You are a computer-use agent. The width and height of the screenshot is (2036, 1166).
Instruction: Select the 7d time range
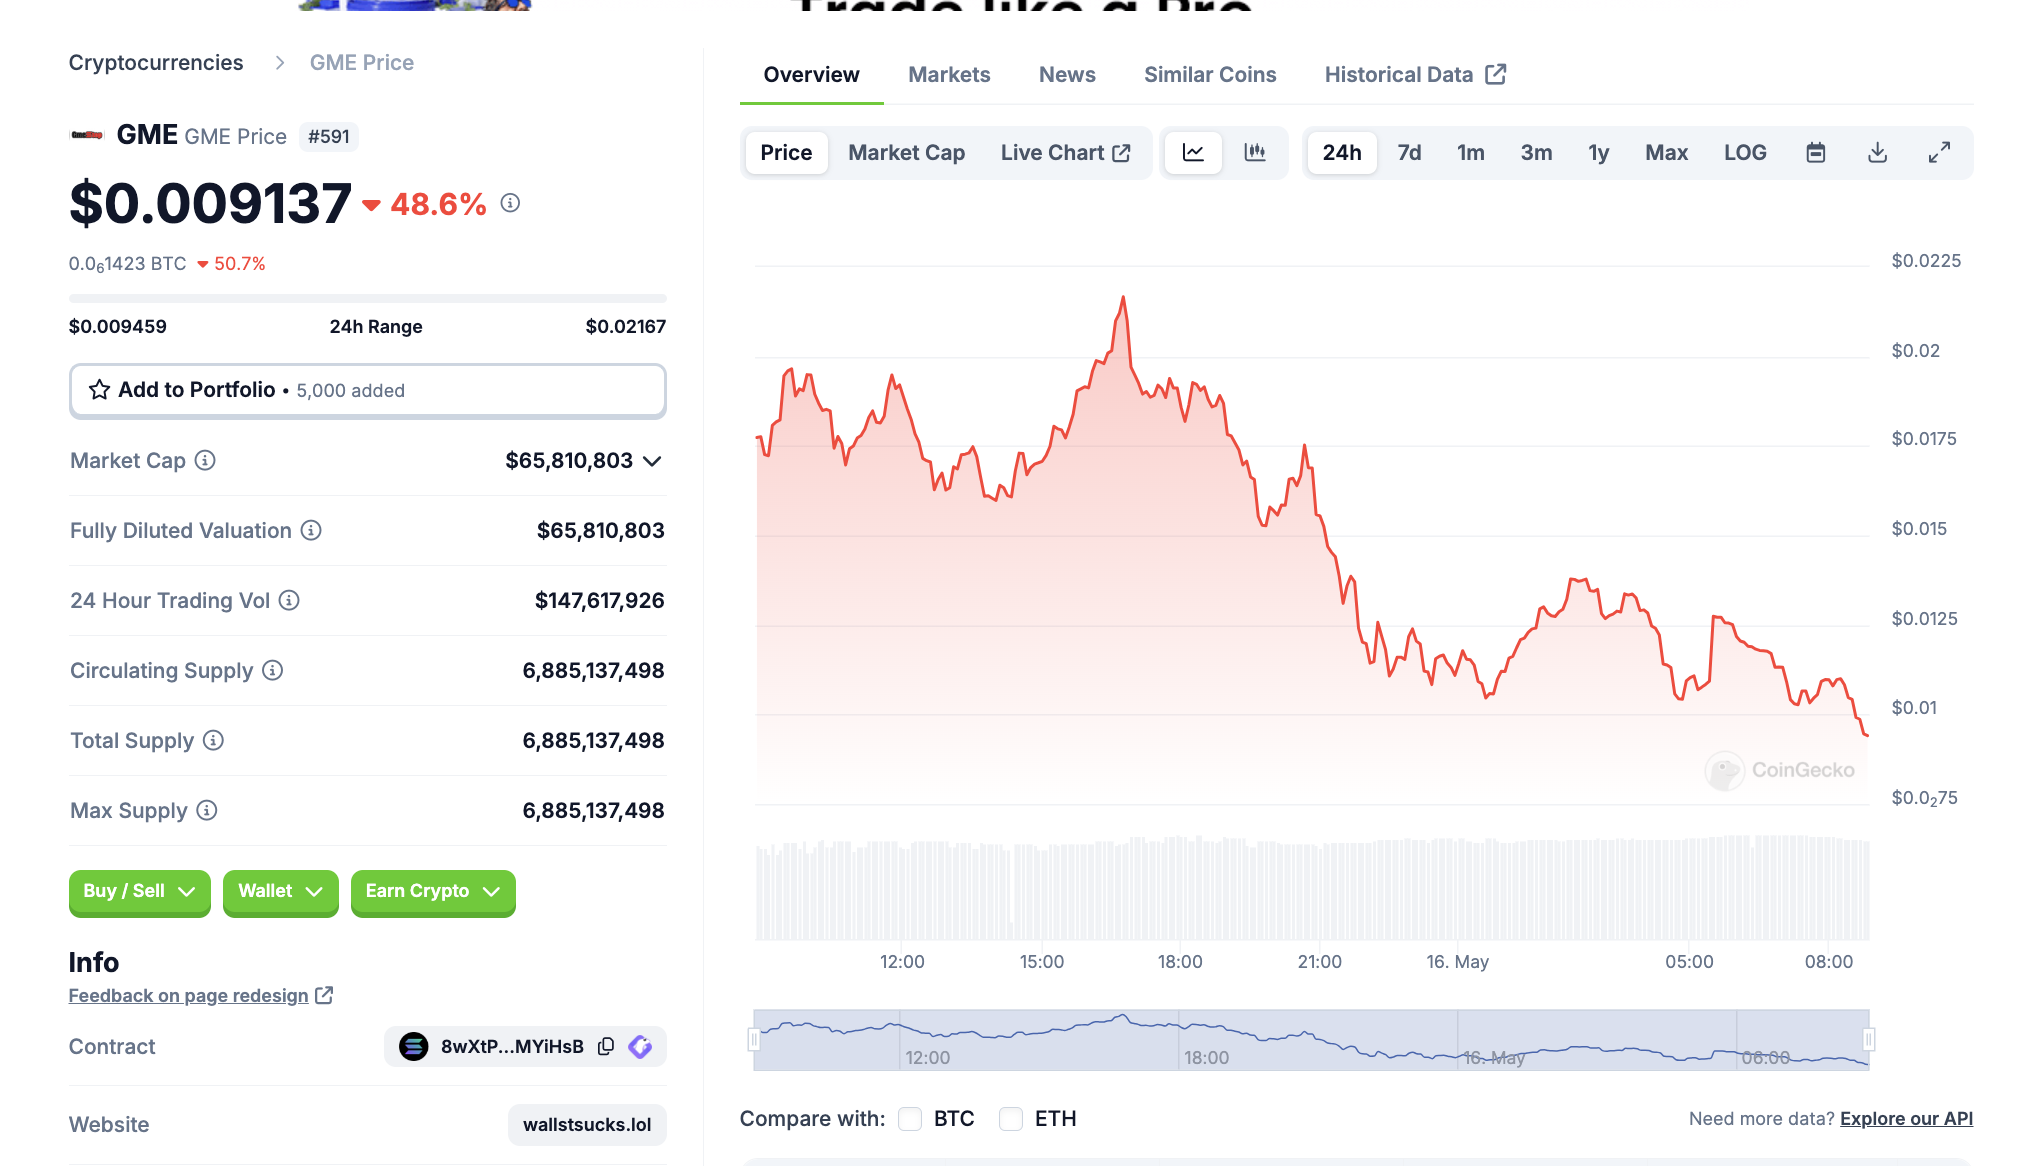coord(1409,153)
